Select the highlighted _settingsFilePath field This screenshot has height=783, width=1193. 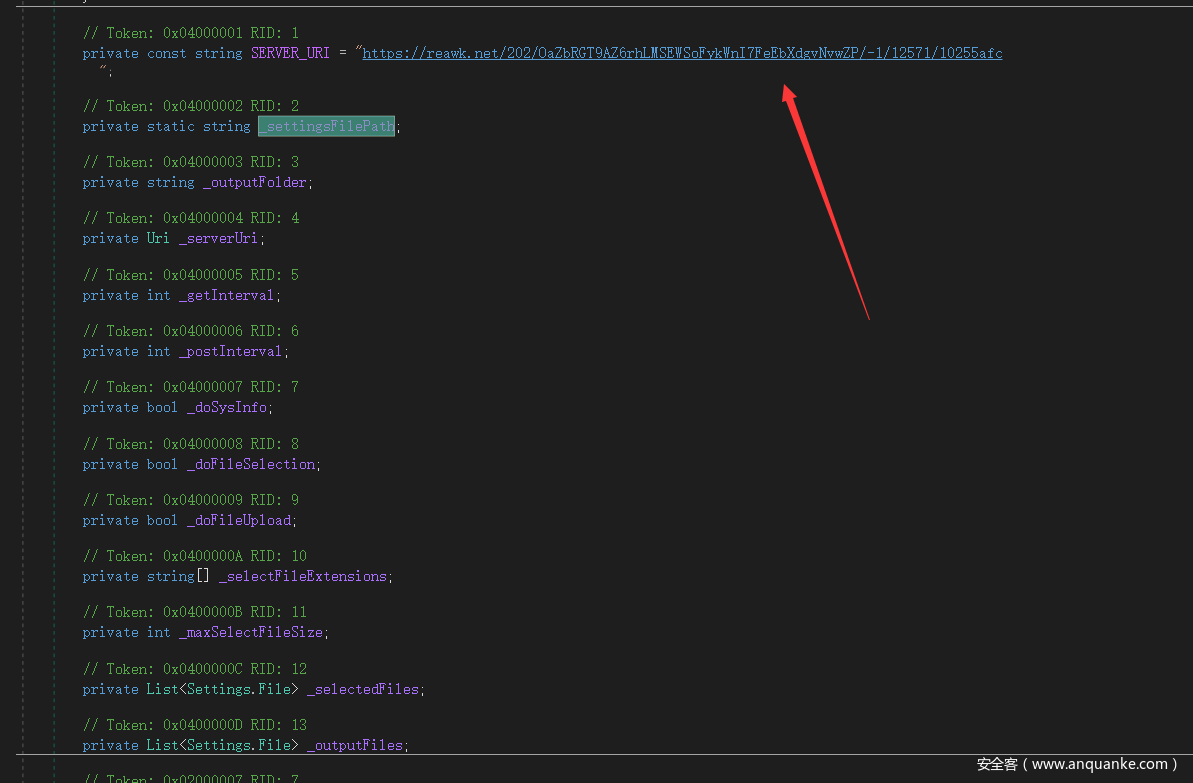coord(327,126)
